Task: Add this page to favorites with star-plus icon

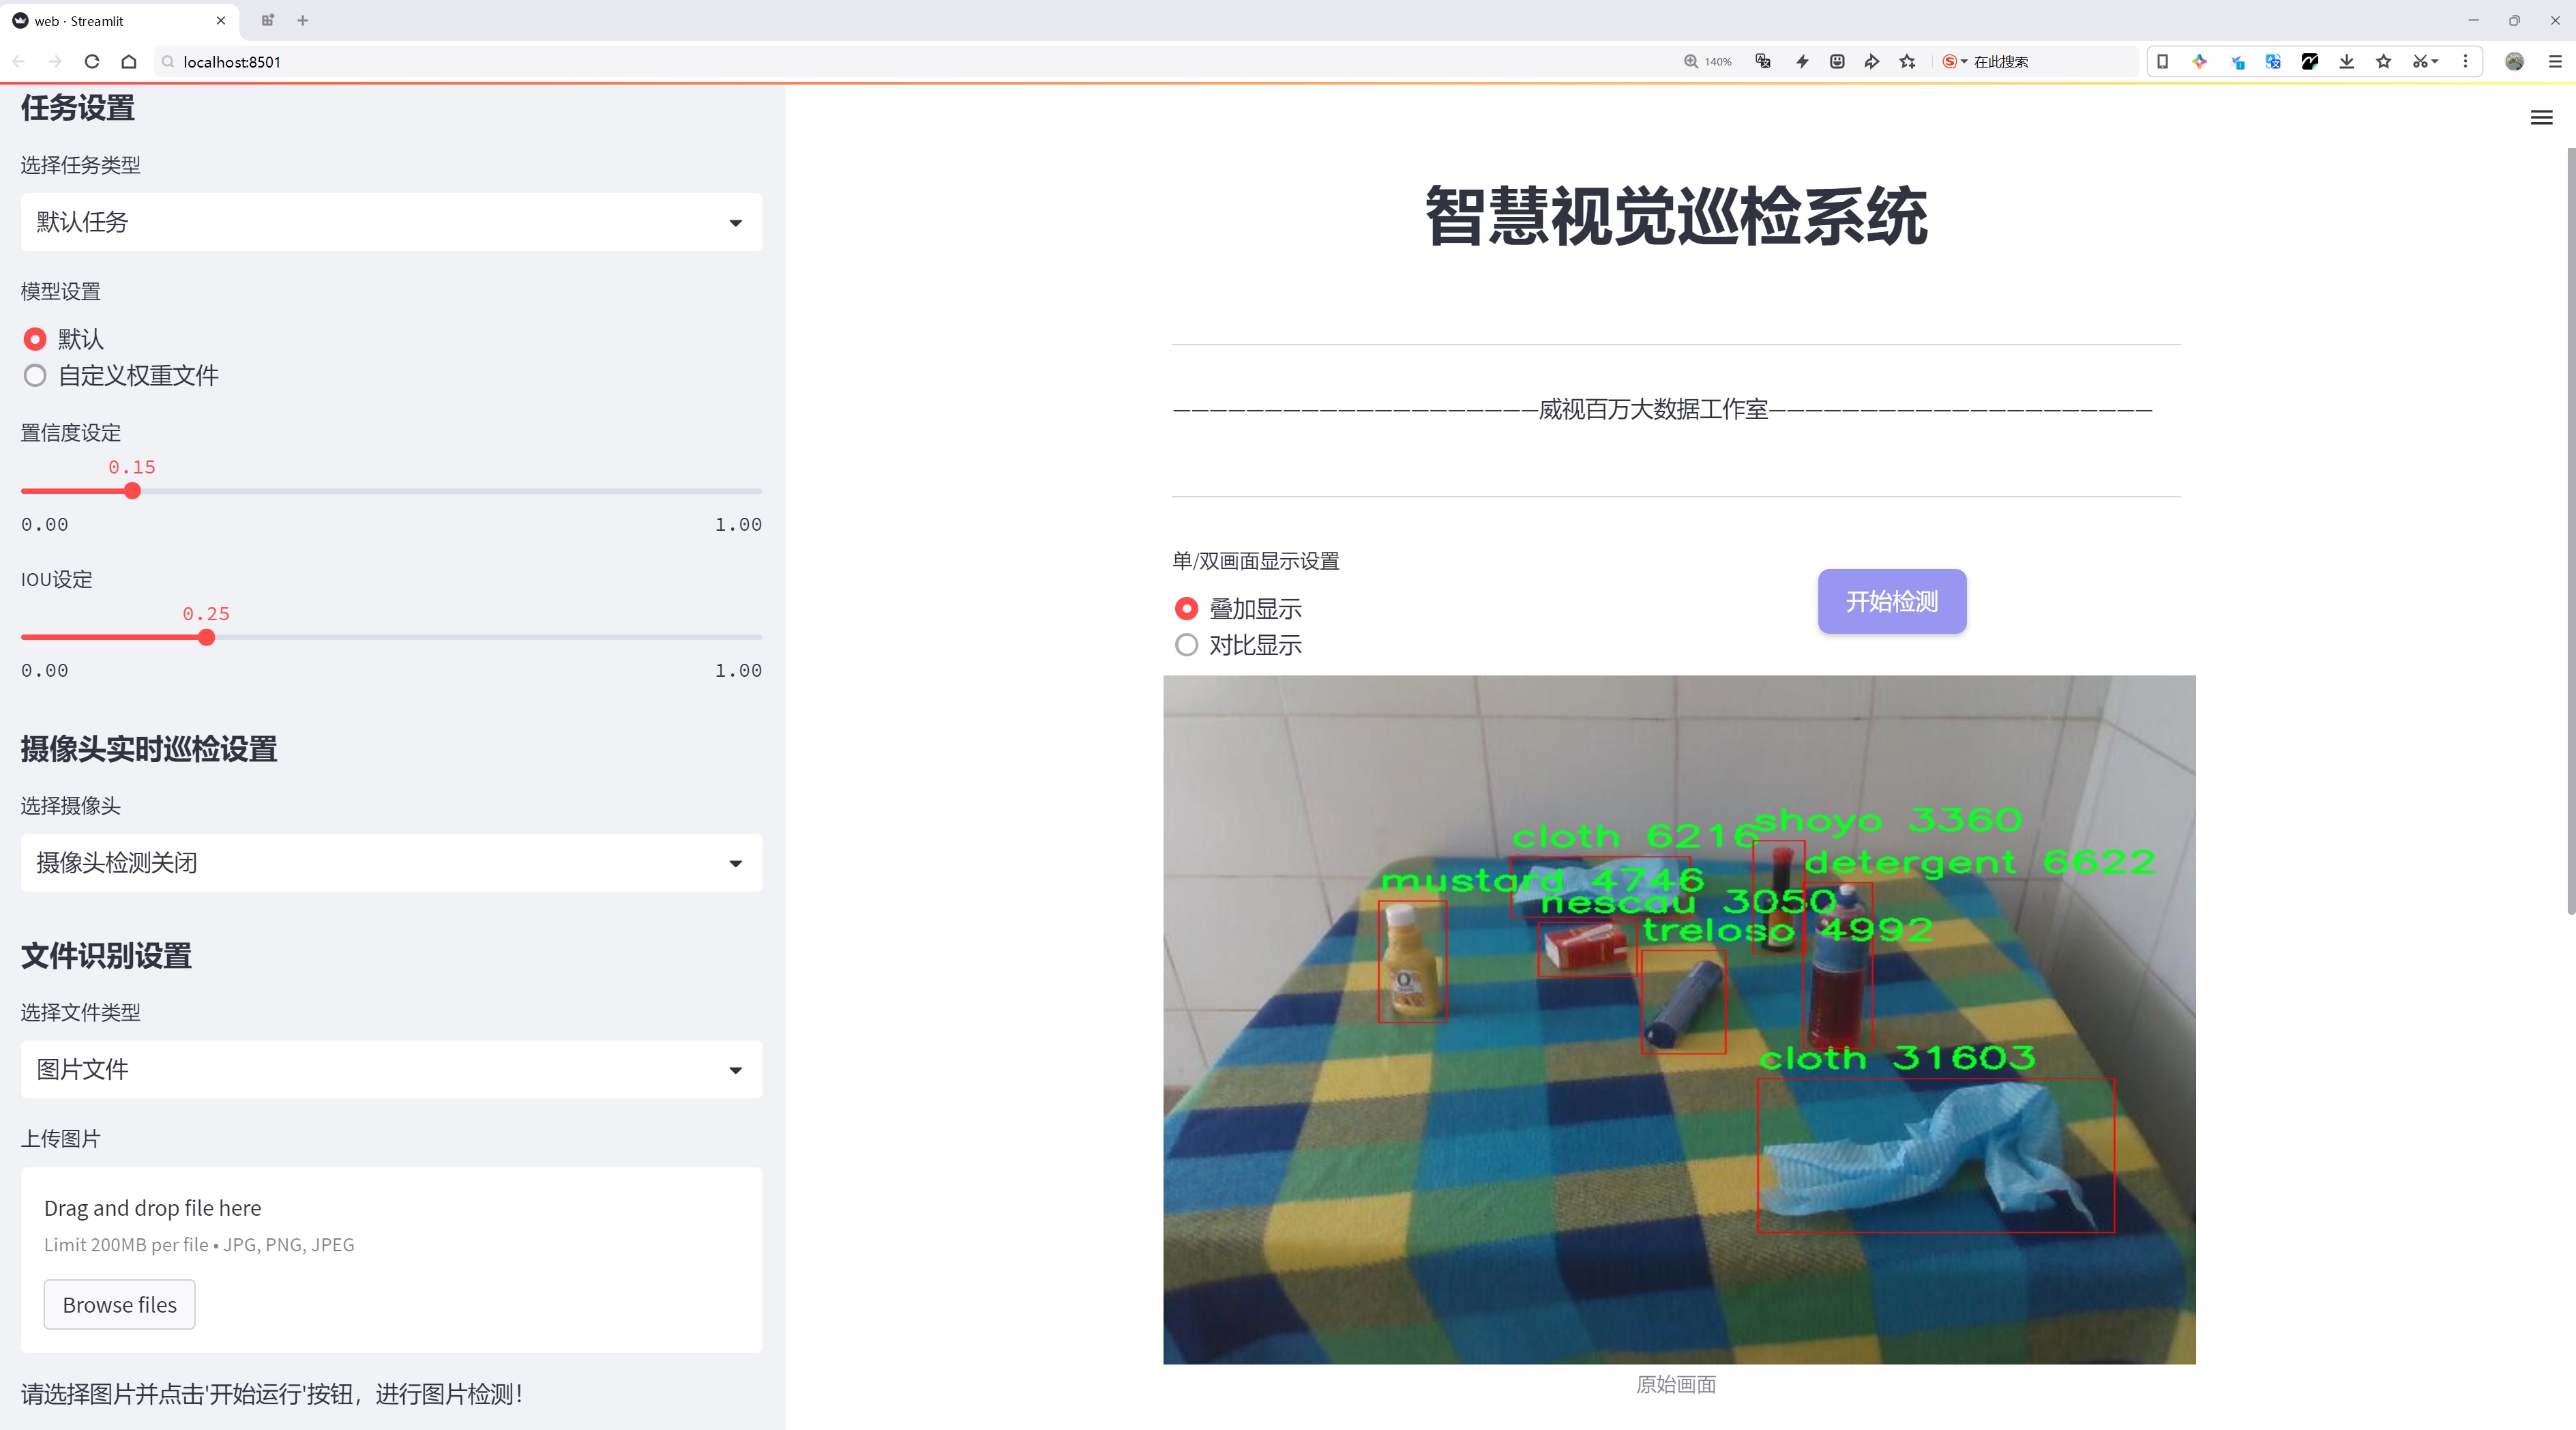Action: pyautogui.click(x=1908, y=62)
